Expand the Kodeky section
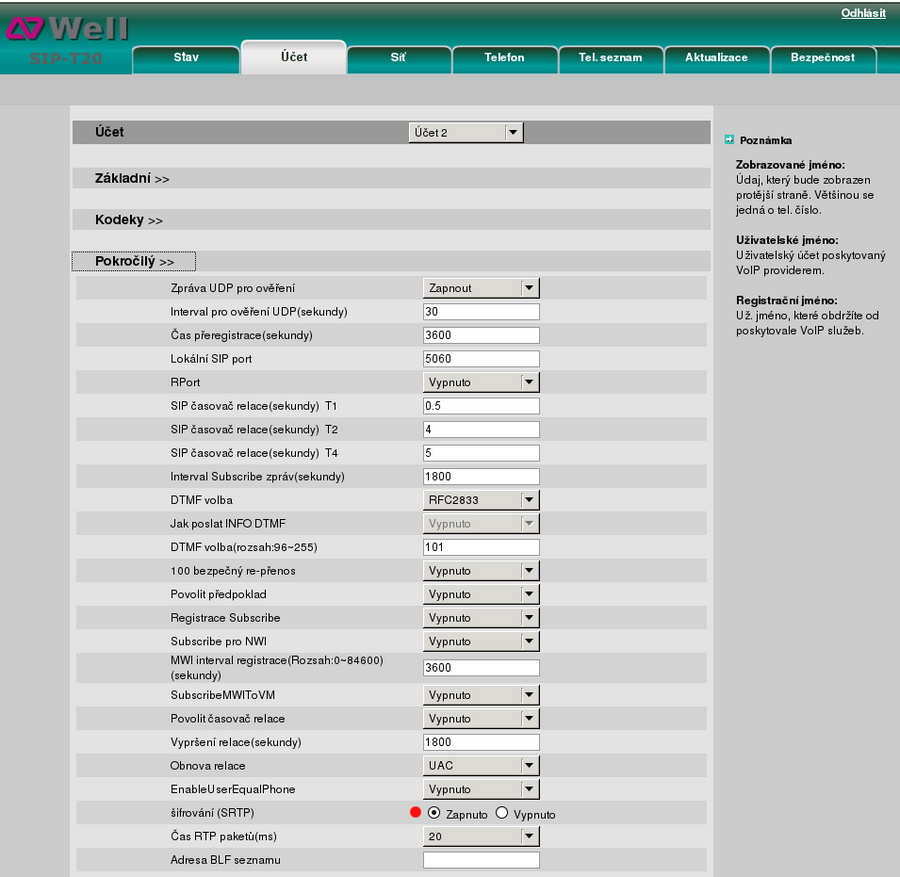 (129, 220)
